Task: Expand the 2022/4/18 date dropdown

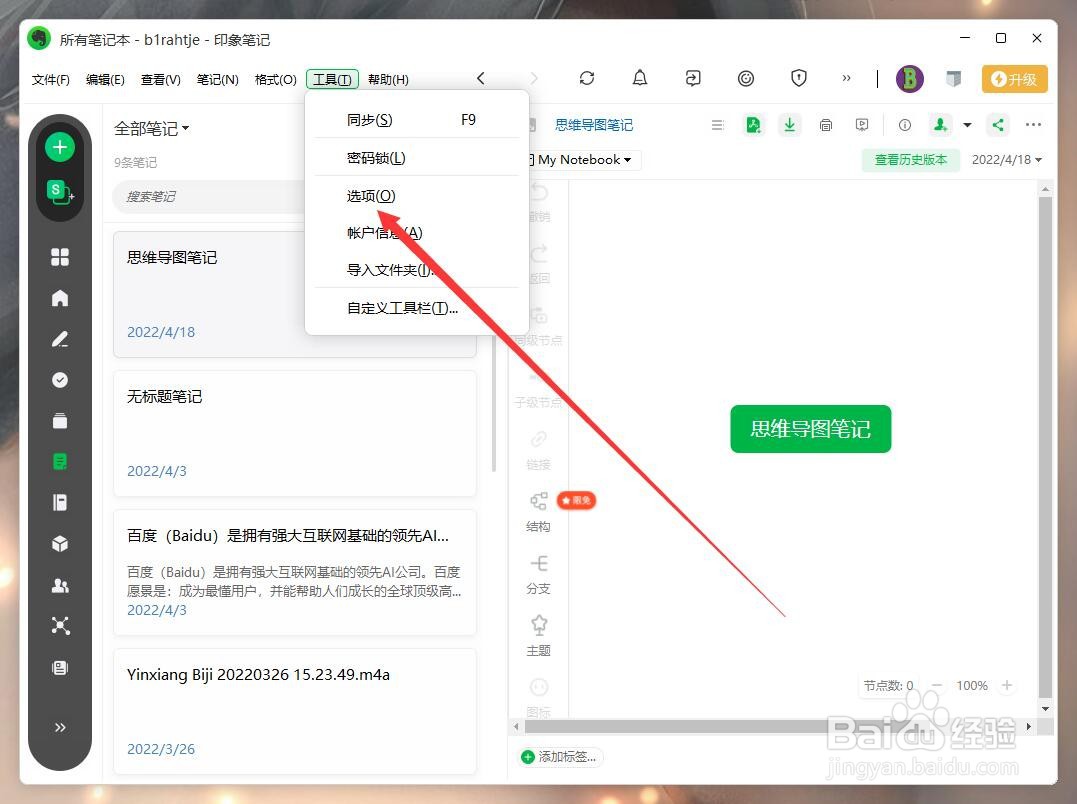Action: 1006,160
